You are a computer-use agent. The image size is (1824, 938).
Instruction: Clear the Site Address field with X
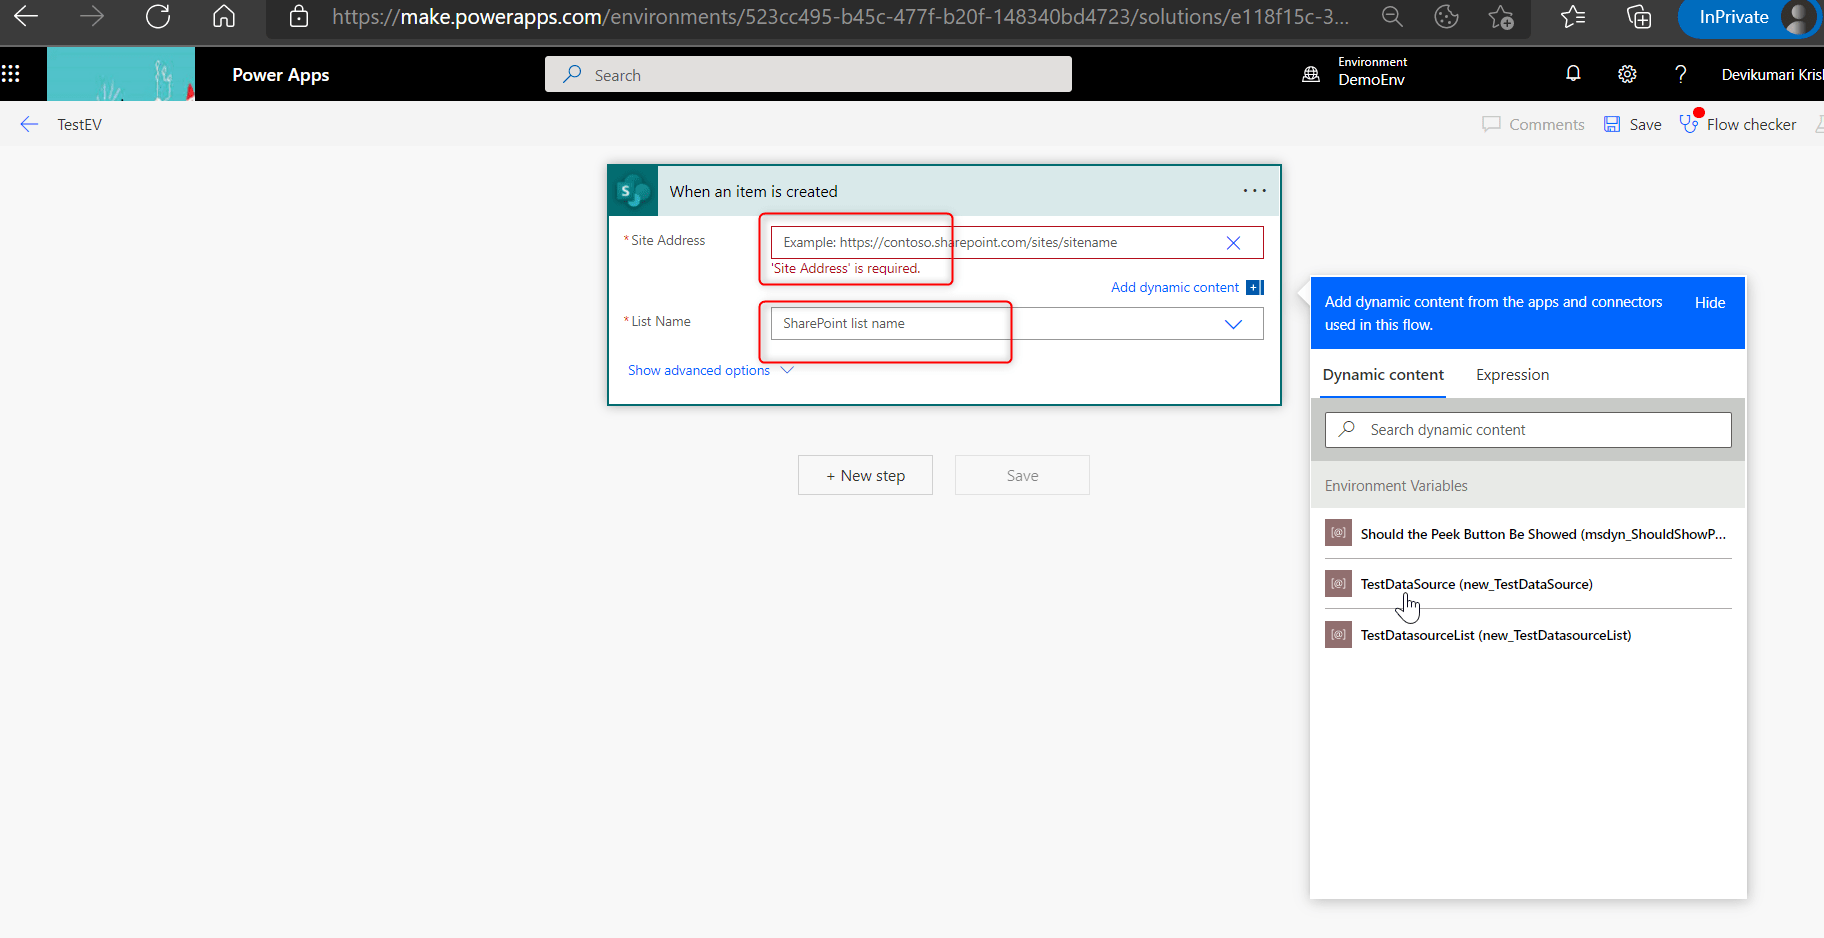[1233, 243]
